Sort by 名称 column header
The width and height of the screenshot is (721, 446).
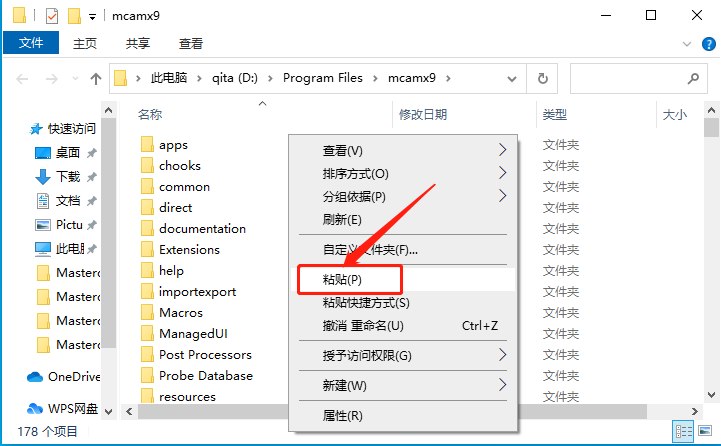(150, 114)
